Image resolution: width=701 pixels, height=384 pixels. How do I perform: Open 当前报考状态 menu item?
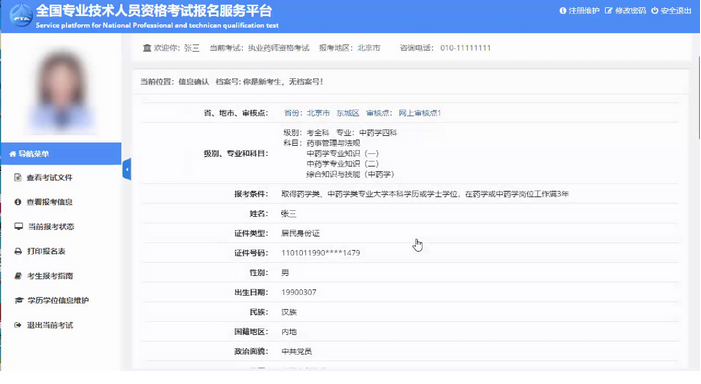pos(51,227)
